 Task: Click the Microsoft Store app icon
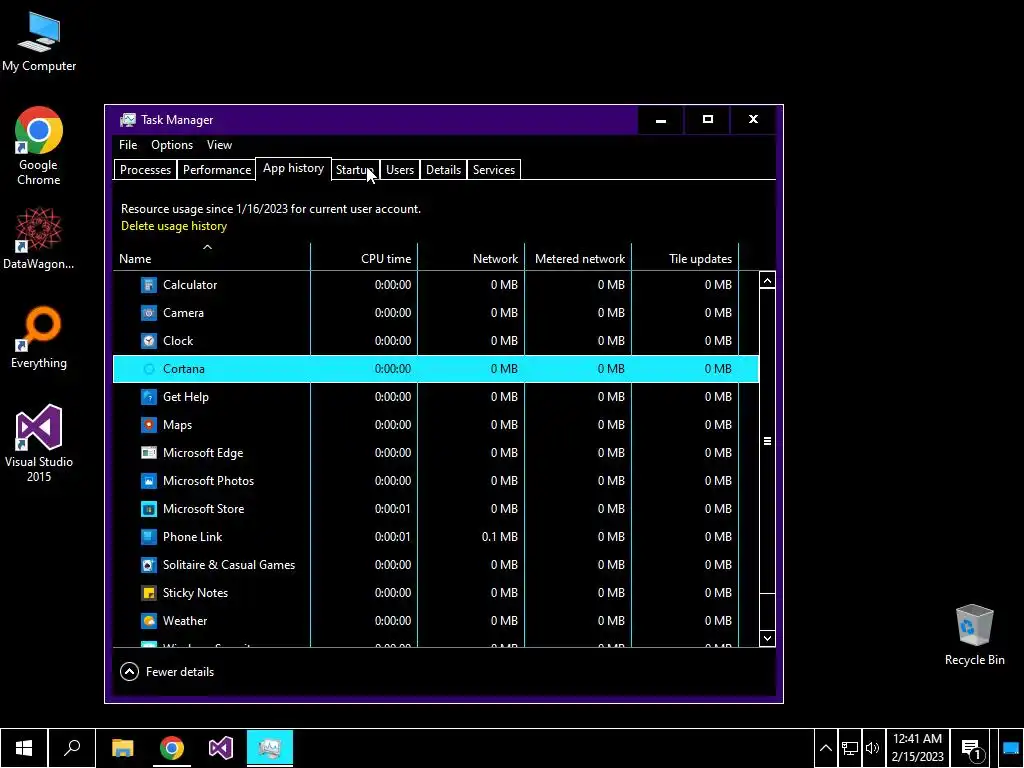149,509
